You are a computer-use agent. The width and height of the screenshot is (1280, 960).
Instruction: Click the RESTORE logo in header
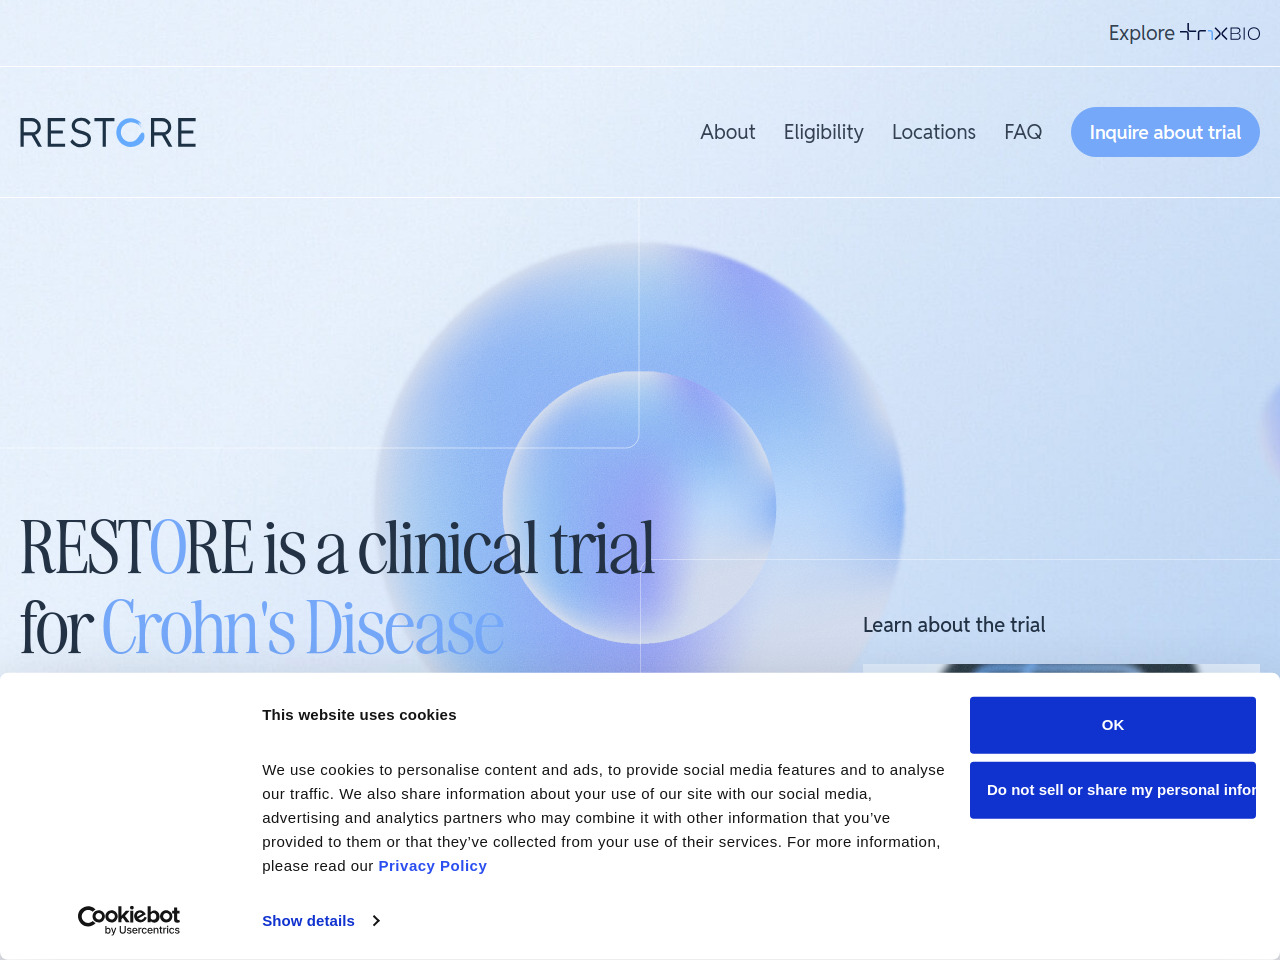(x=108, y=132)
